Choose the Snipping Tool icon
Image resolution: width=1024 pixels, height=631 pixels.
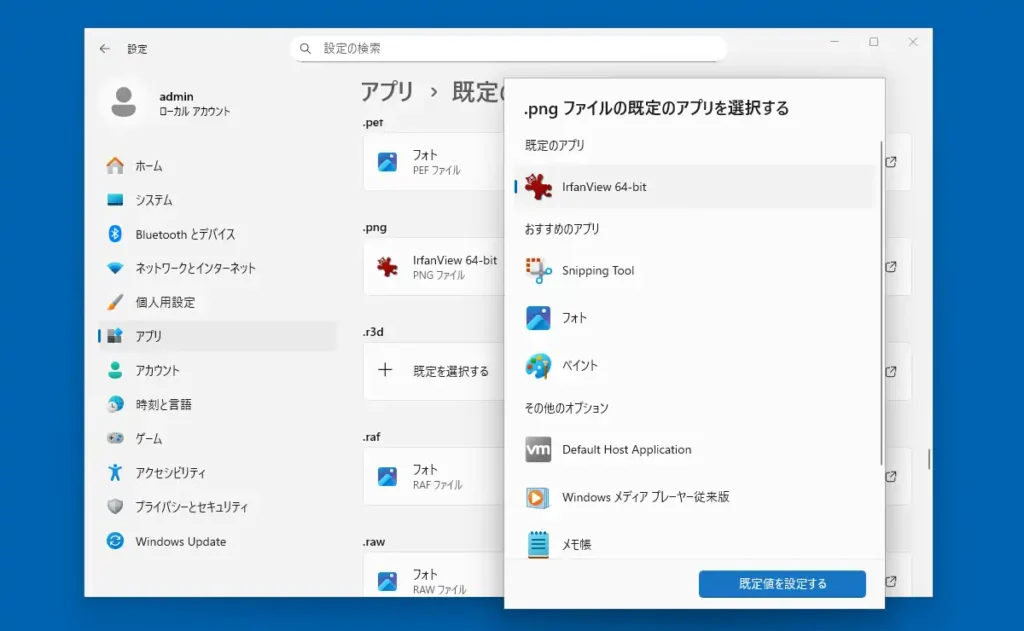538,270
